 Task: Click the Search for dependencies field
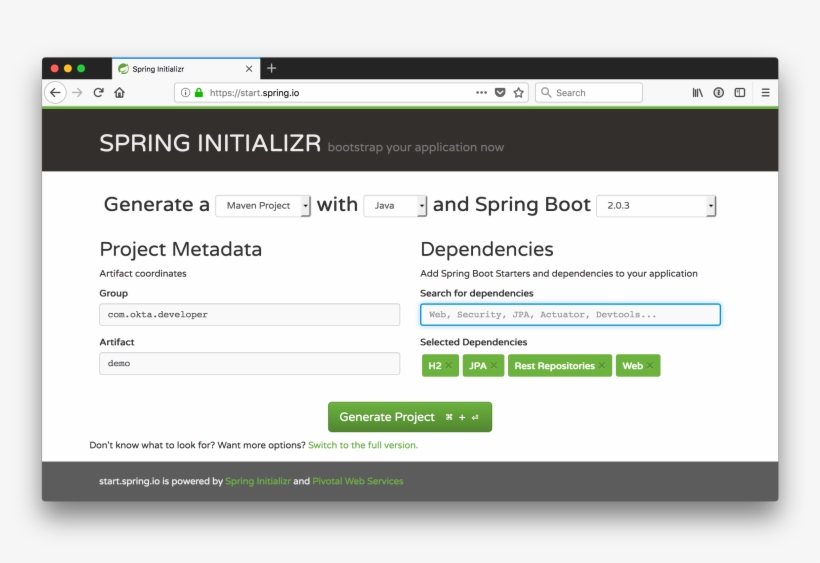point(570,315)
